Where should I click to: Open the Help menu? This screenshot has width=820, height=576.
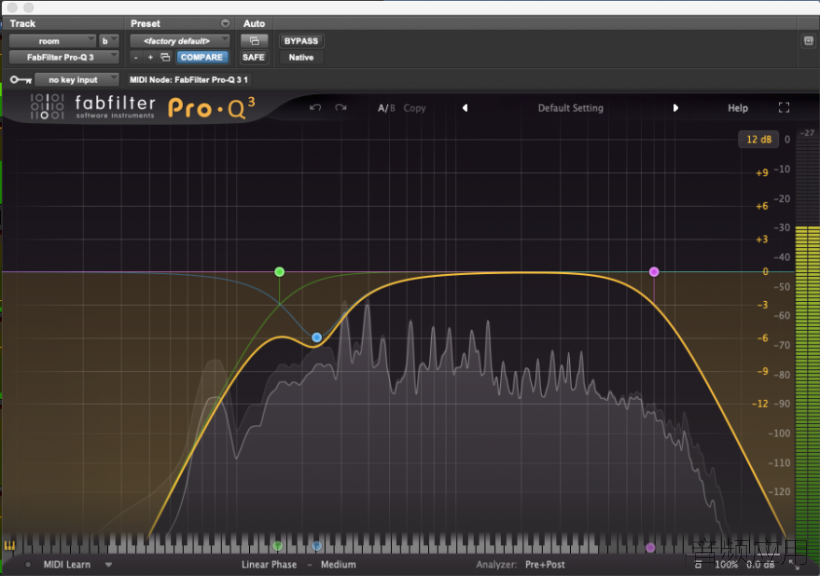coord(737,108)
